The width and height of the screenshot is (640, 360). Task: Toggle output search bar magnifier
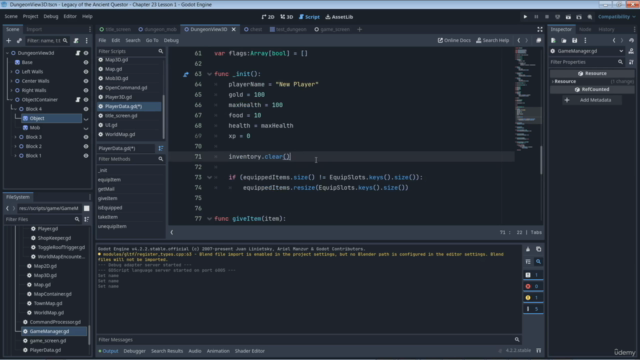point(538,262)
